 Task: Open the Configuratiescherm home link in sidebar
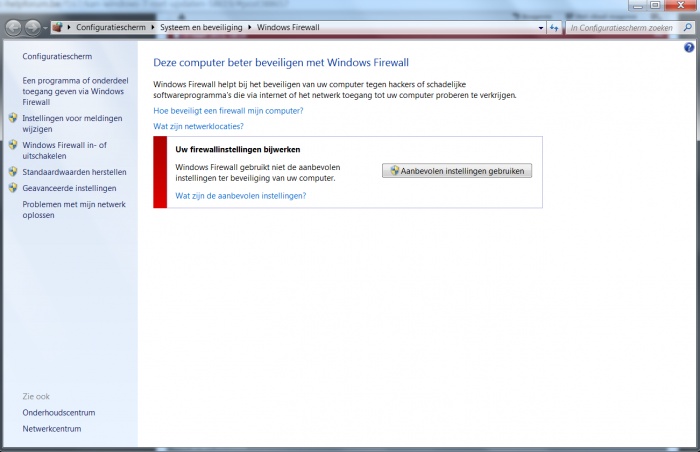[x=57, y=56]
